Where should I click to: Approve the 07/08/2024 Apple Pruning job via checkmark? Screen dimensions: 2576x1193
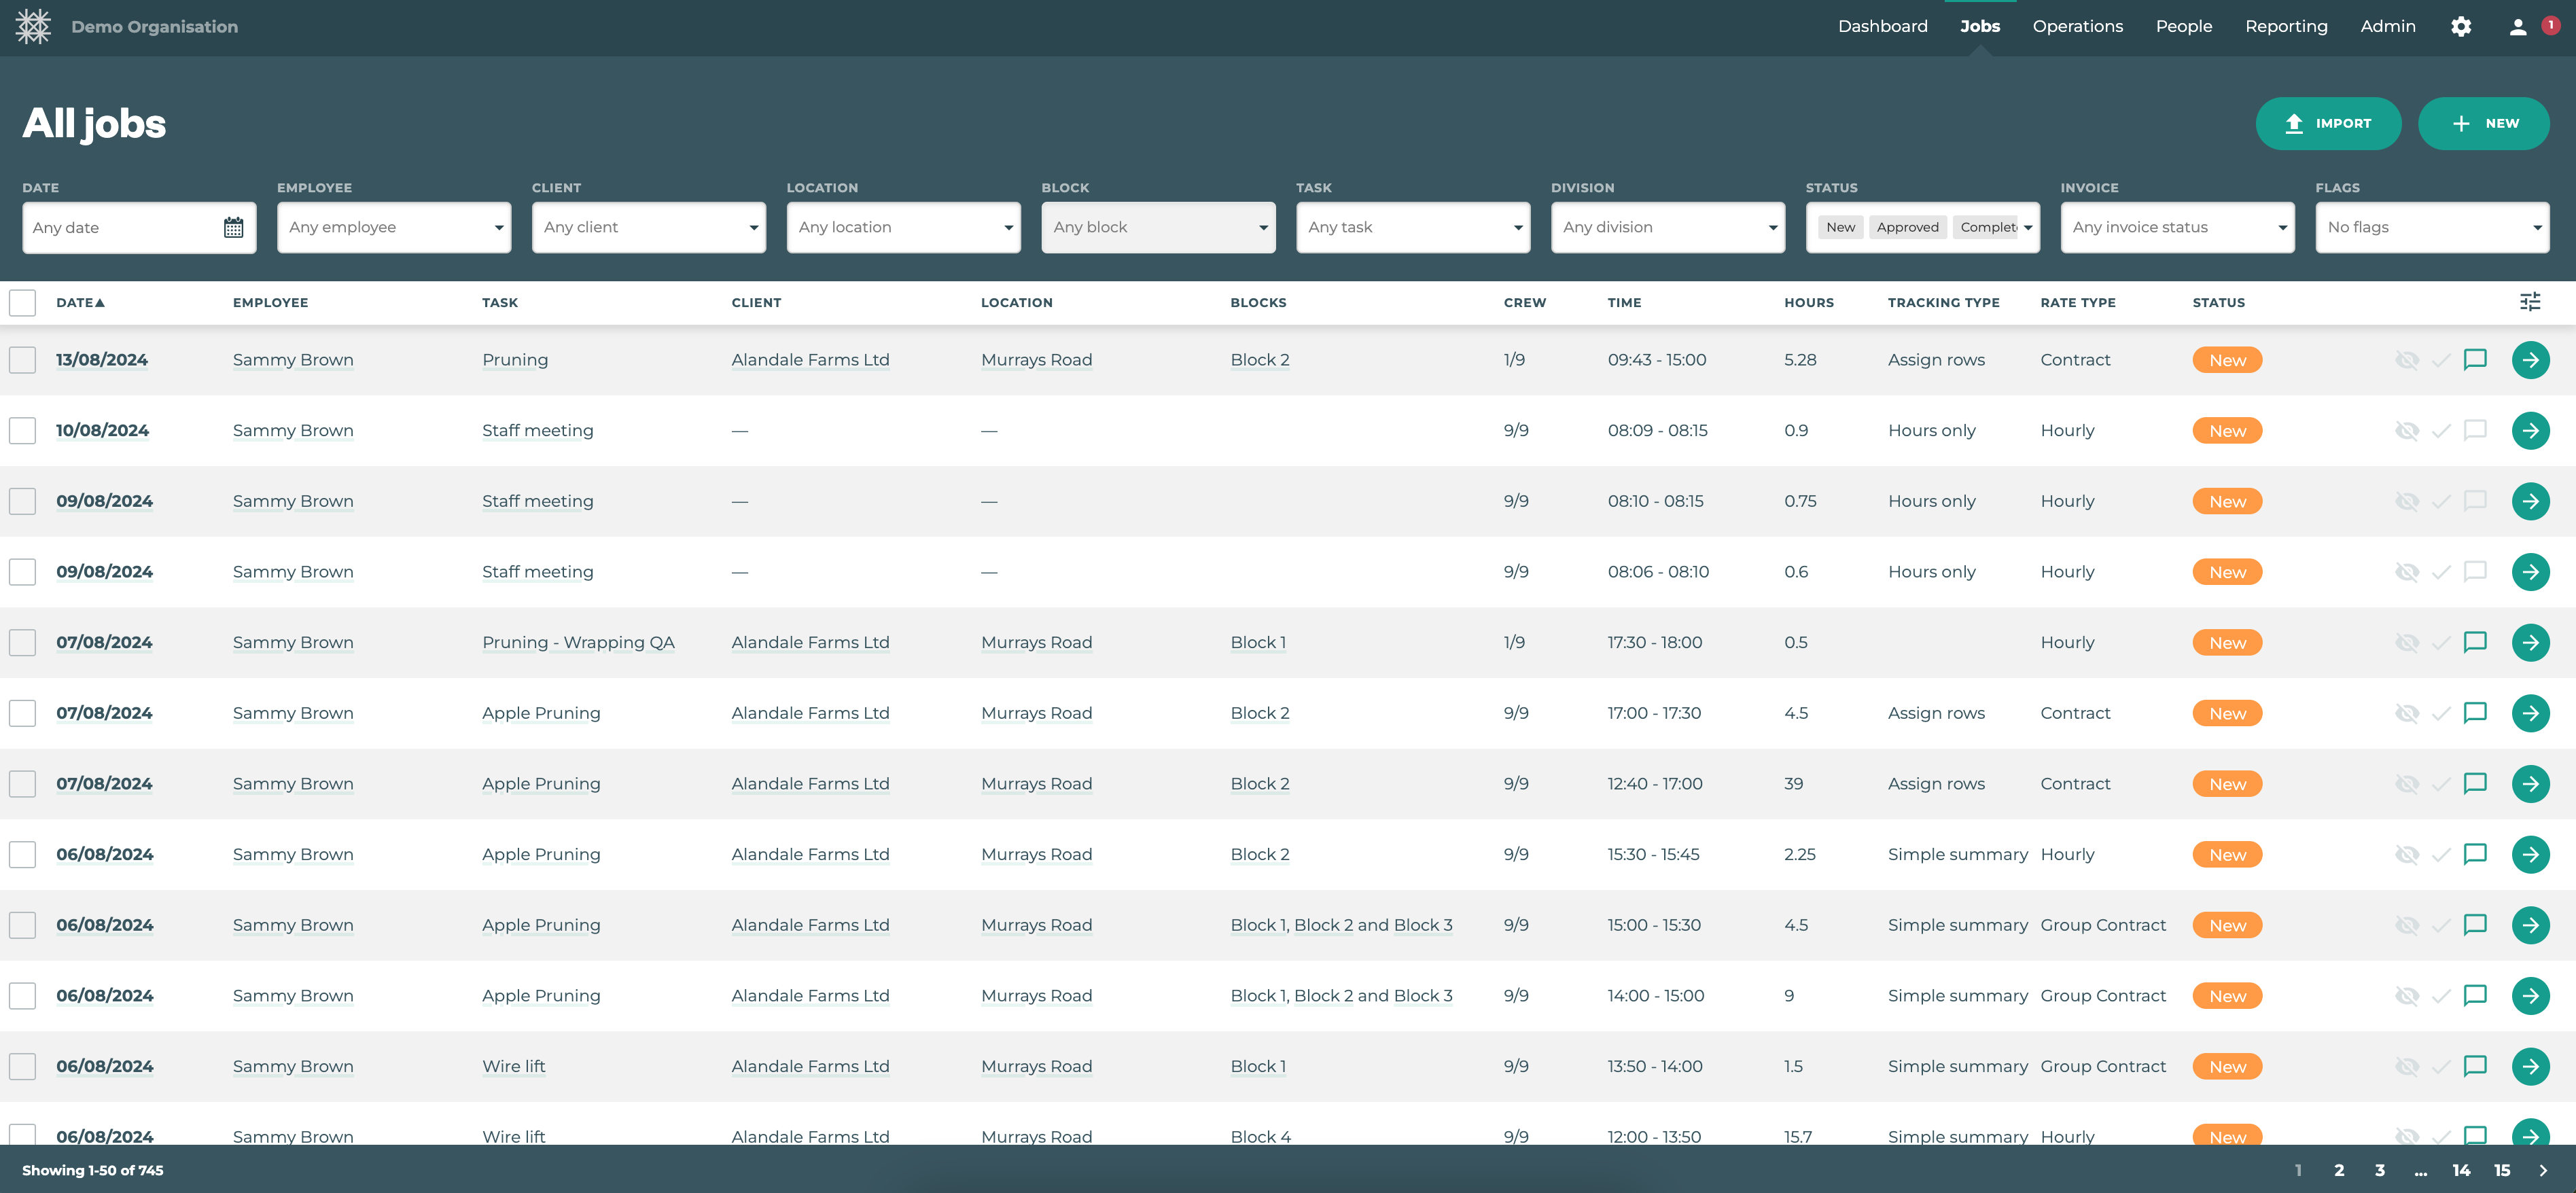pos(2441,713)
